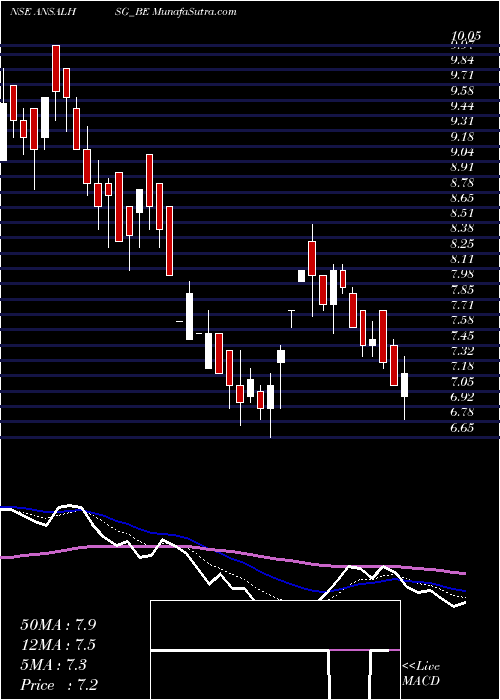Image resolution: width=500 pixels, height=700 pixels.
Task: Click the 7.98 price axis label
Action: coord(462,274)
